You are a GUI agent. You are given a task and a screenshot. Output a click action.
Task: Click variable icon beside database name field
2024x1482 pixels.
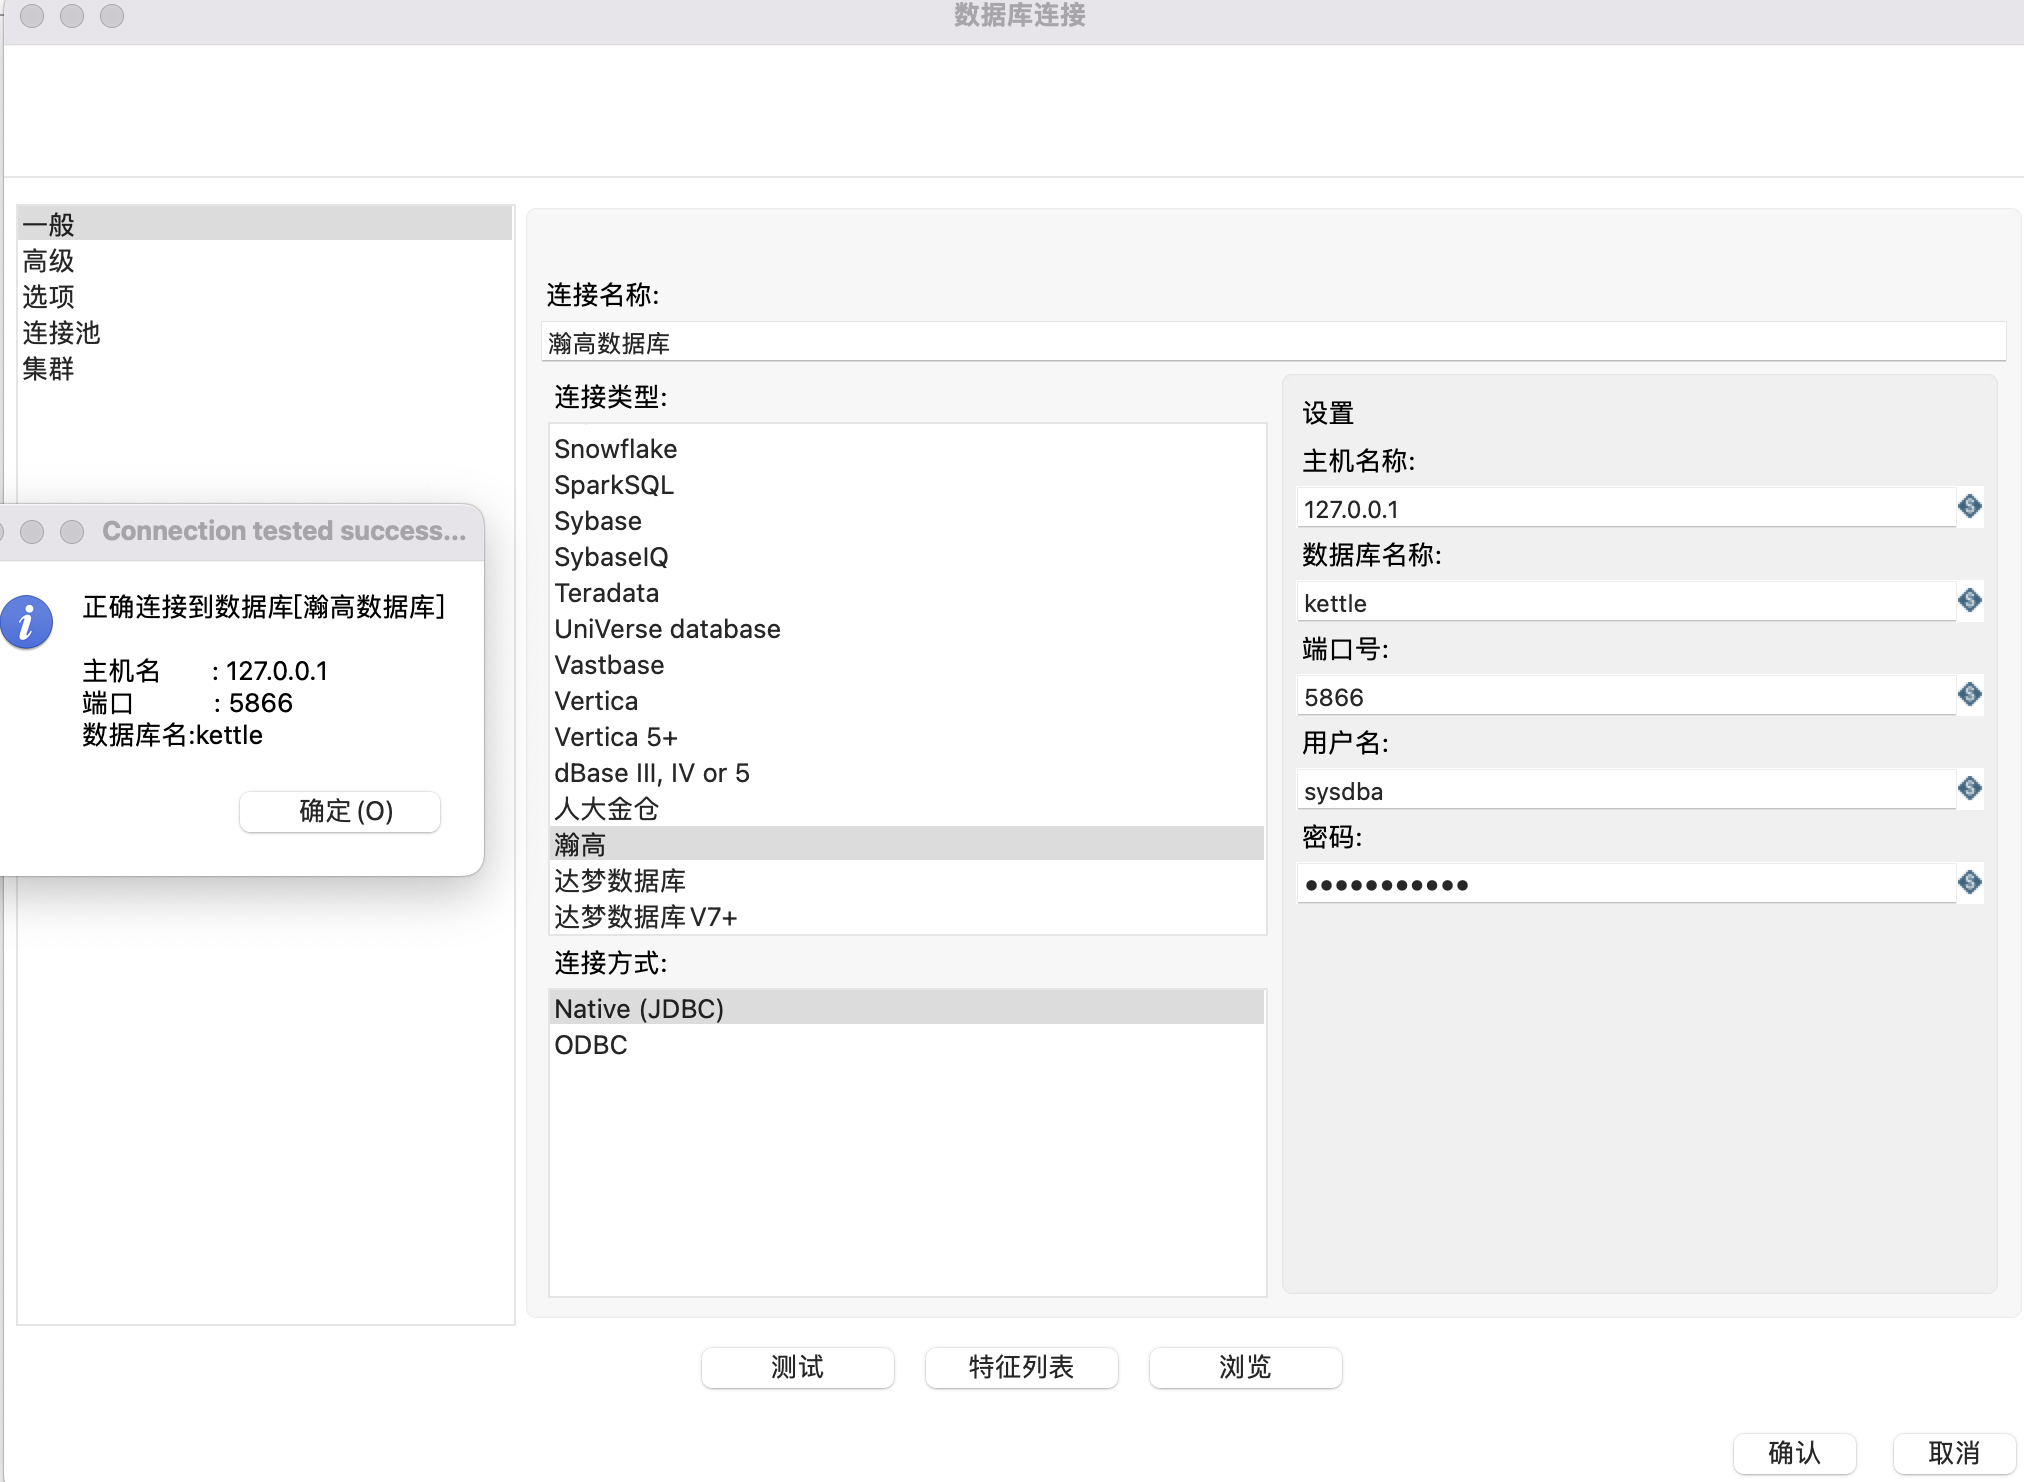pyautogui.click(x=1969, y=600)
